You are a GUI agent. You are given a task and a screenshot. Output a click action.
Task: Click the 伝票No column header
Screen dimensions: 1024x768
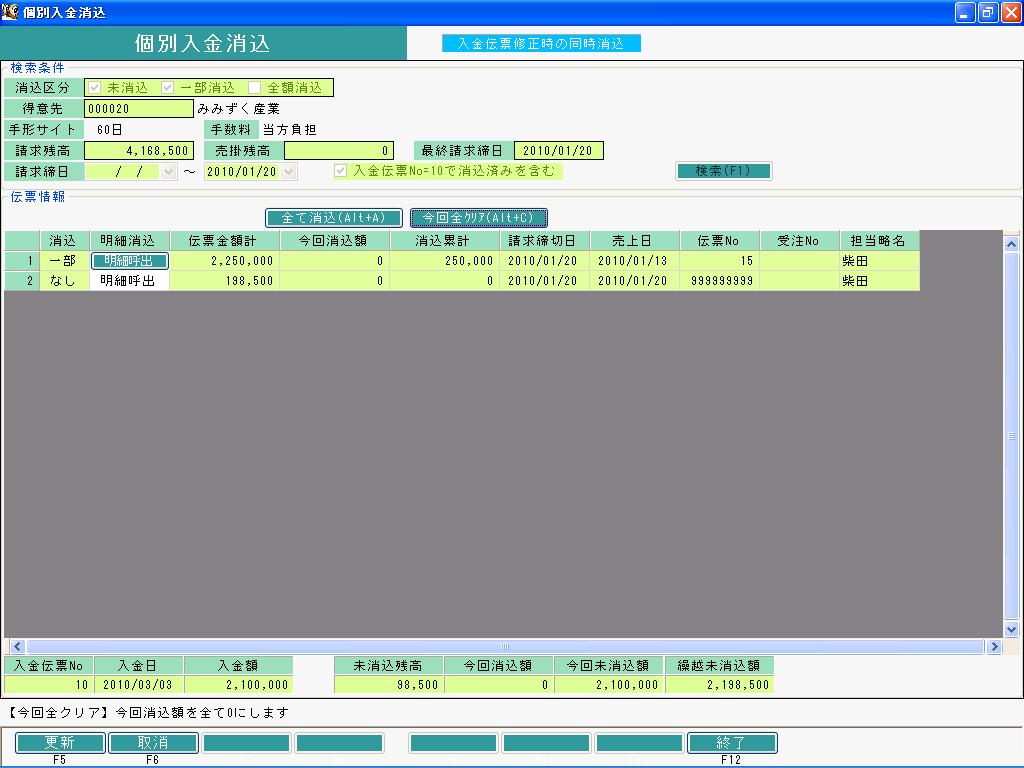[720, 240]
